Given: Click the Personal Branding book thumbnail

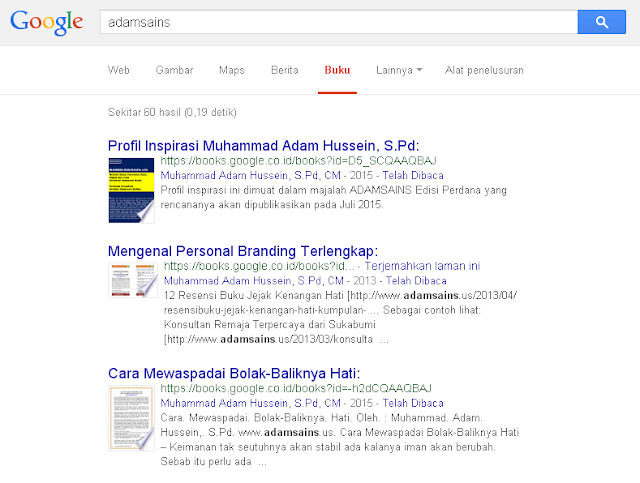Looking at the screenshot, I should tap(133, 280).
